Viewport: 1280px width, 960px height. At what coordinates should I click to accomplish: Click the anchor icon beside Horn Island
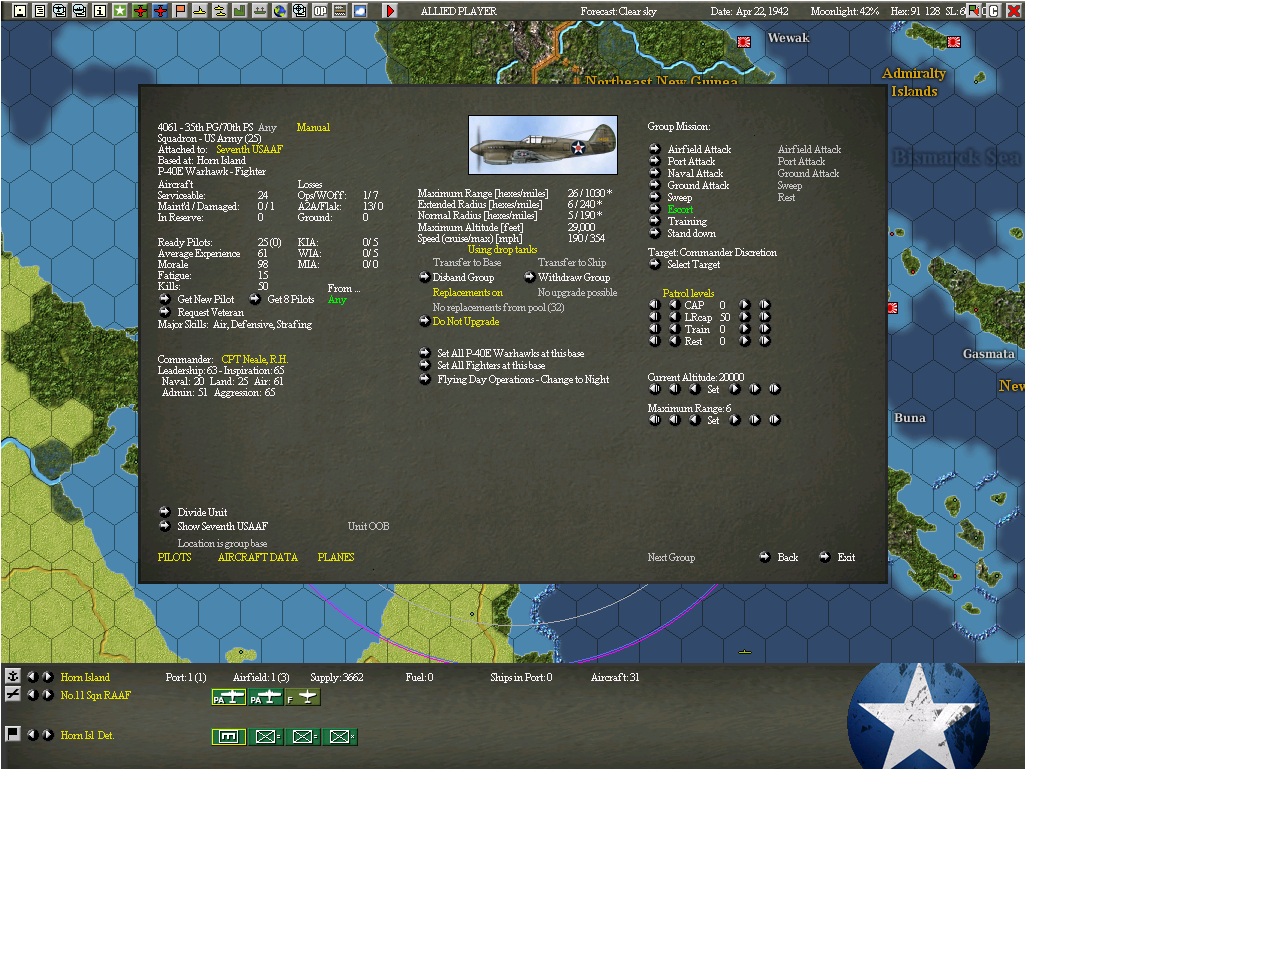[x=13, y=676]
